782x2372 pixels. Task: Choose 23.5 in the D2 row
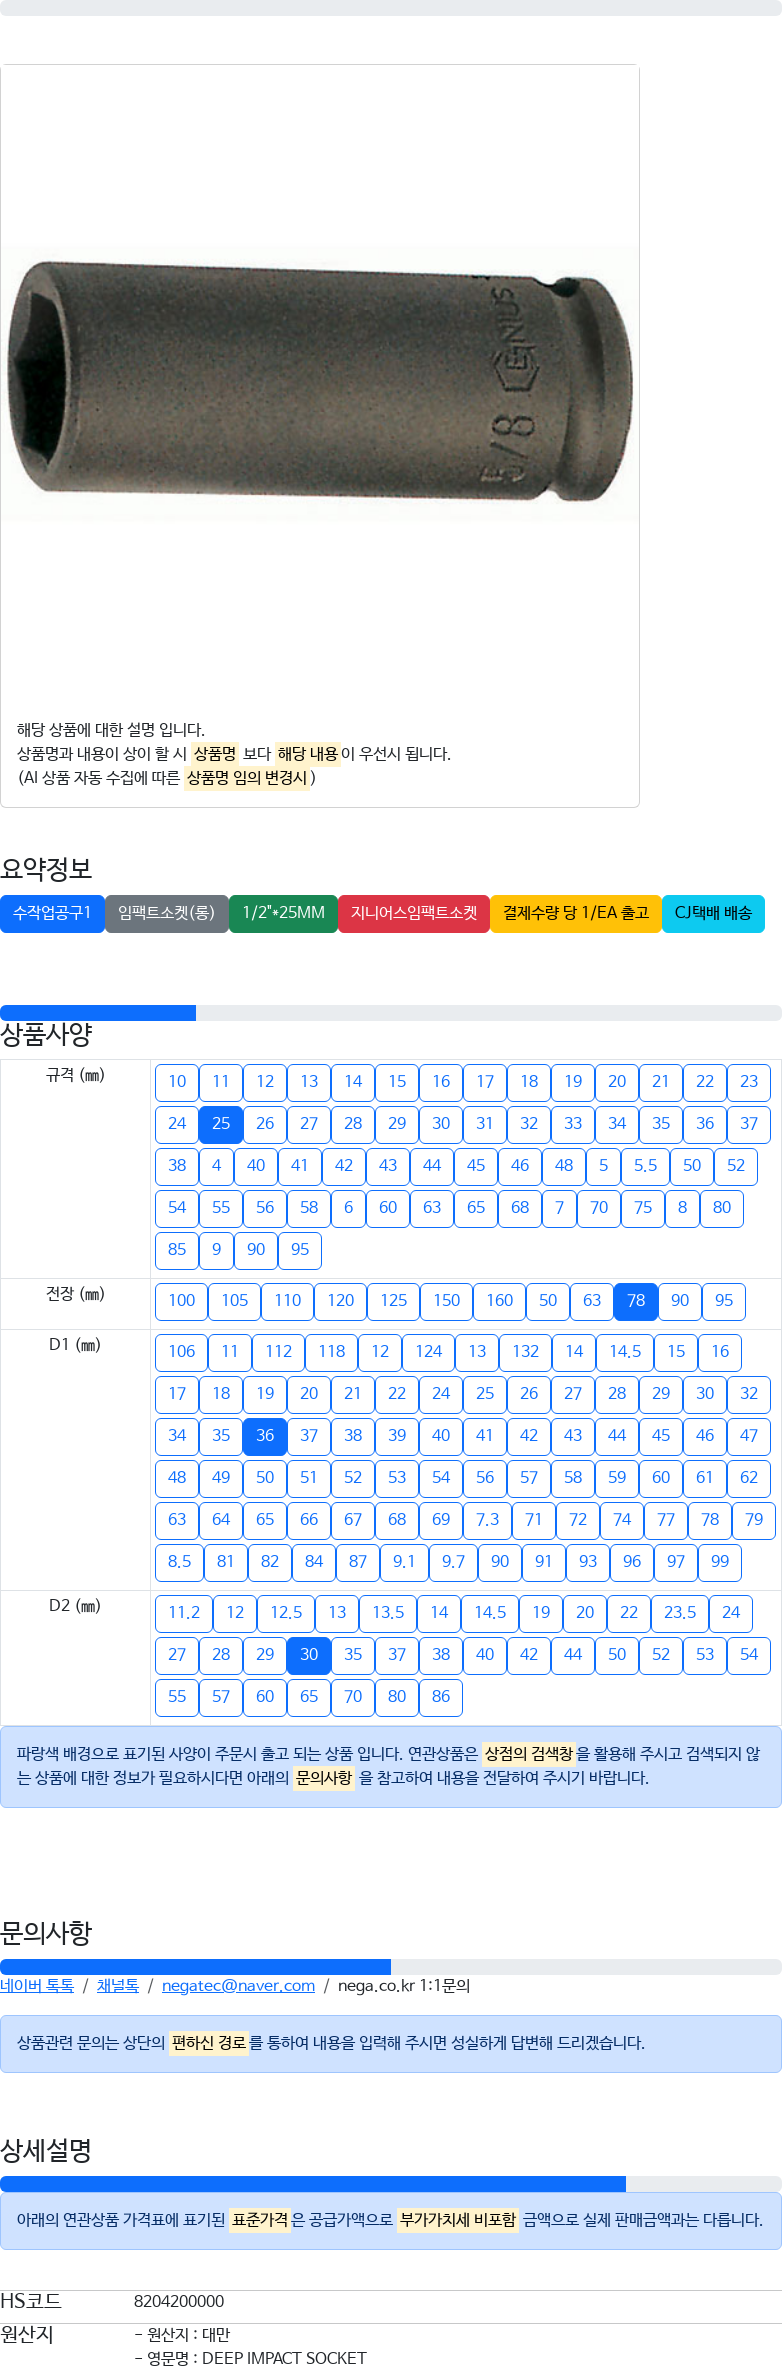(679, 1613)
